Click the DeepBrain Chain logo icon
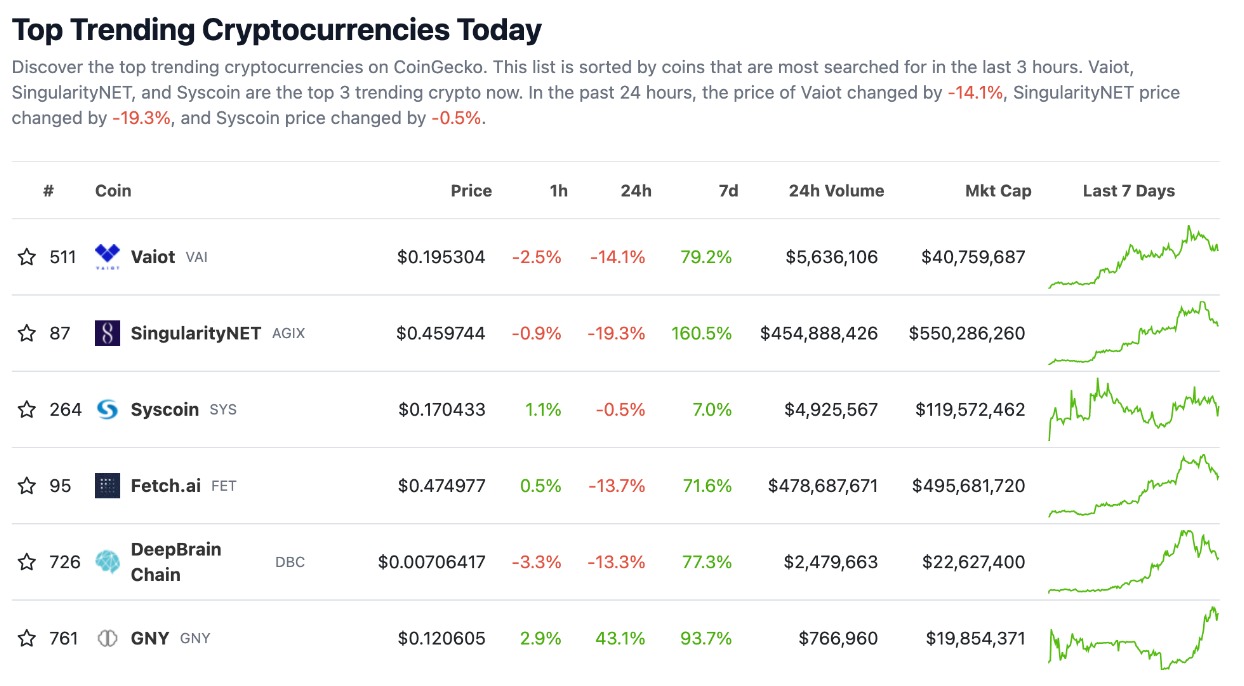 pos(107,562)
